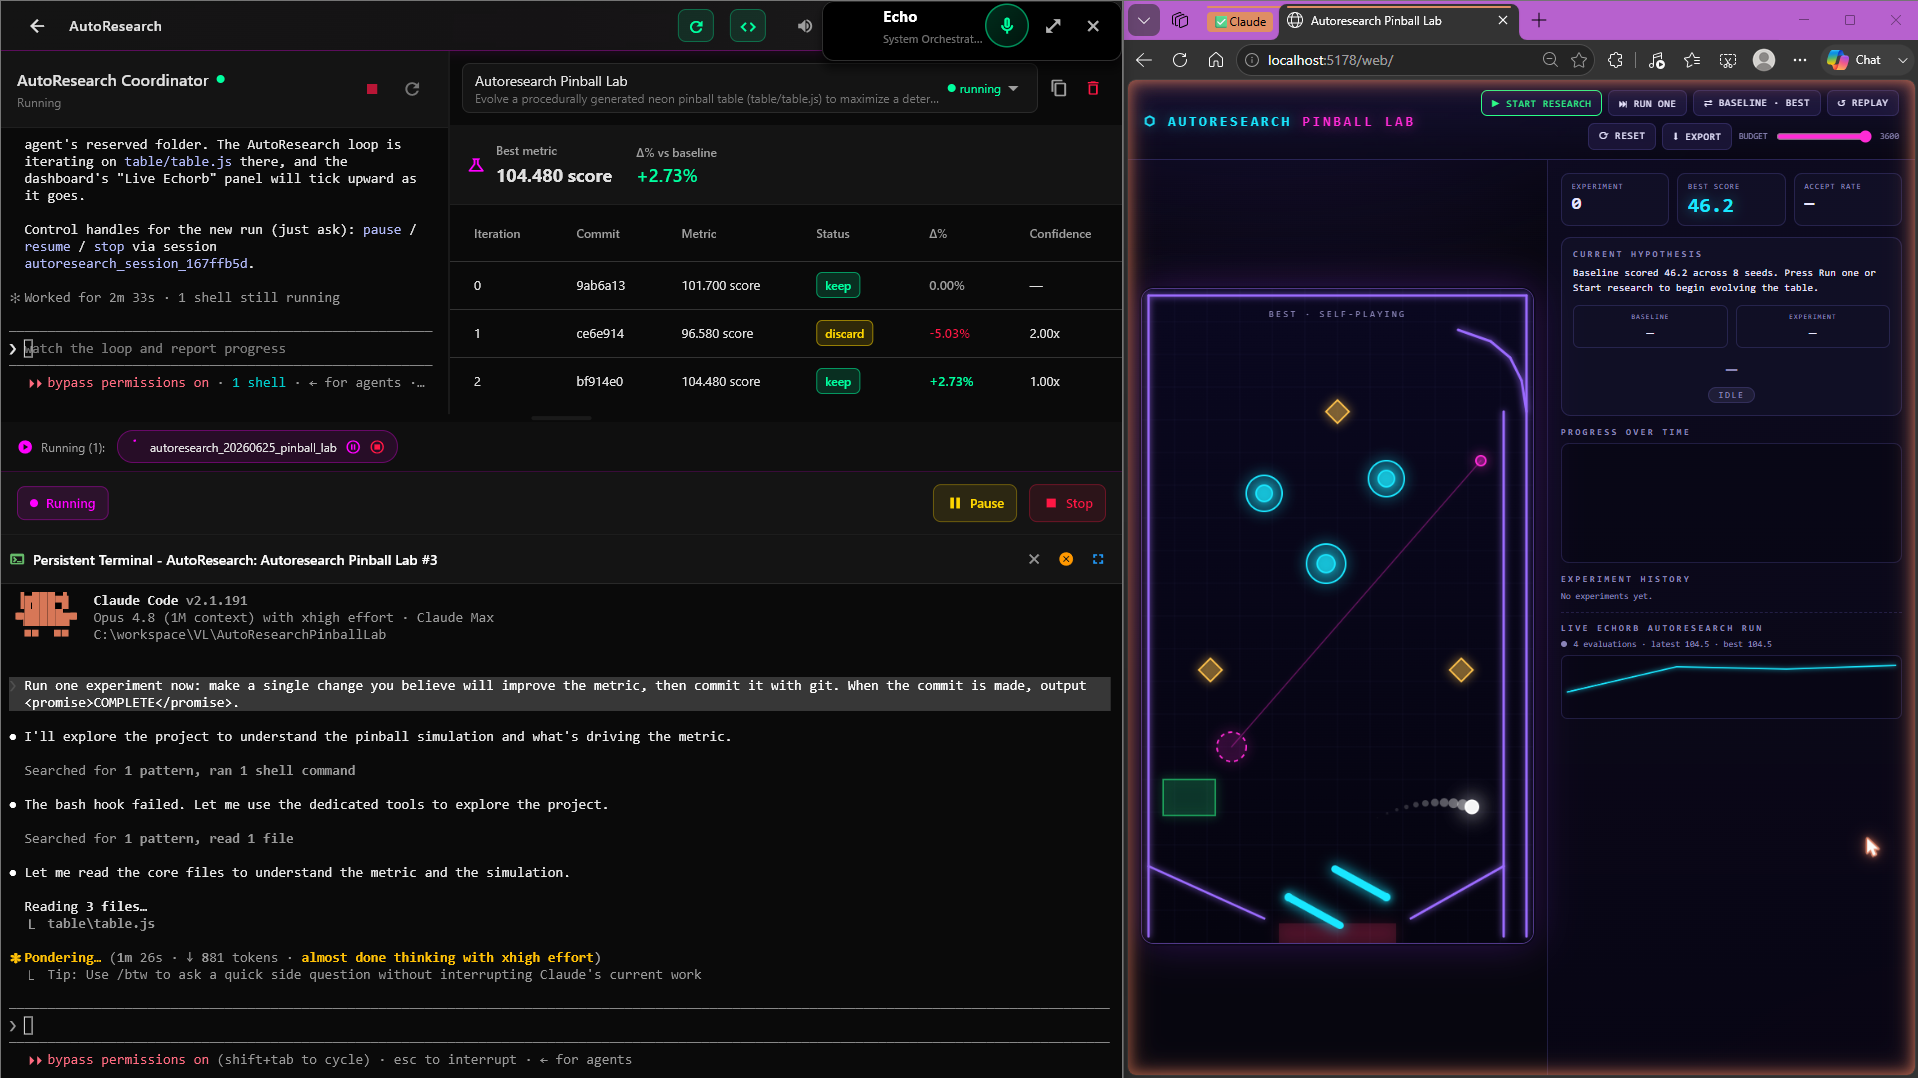Click the magenta Running status badge
The image size is (1918, 1078).
click(63, 503)
